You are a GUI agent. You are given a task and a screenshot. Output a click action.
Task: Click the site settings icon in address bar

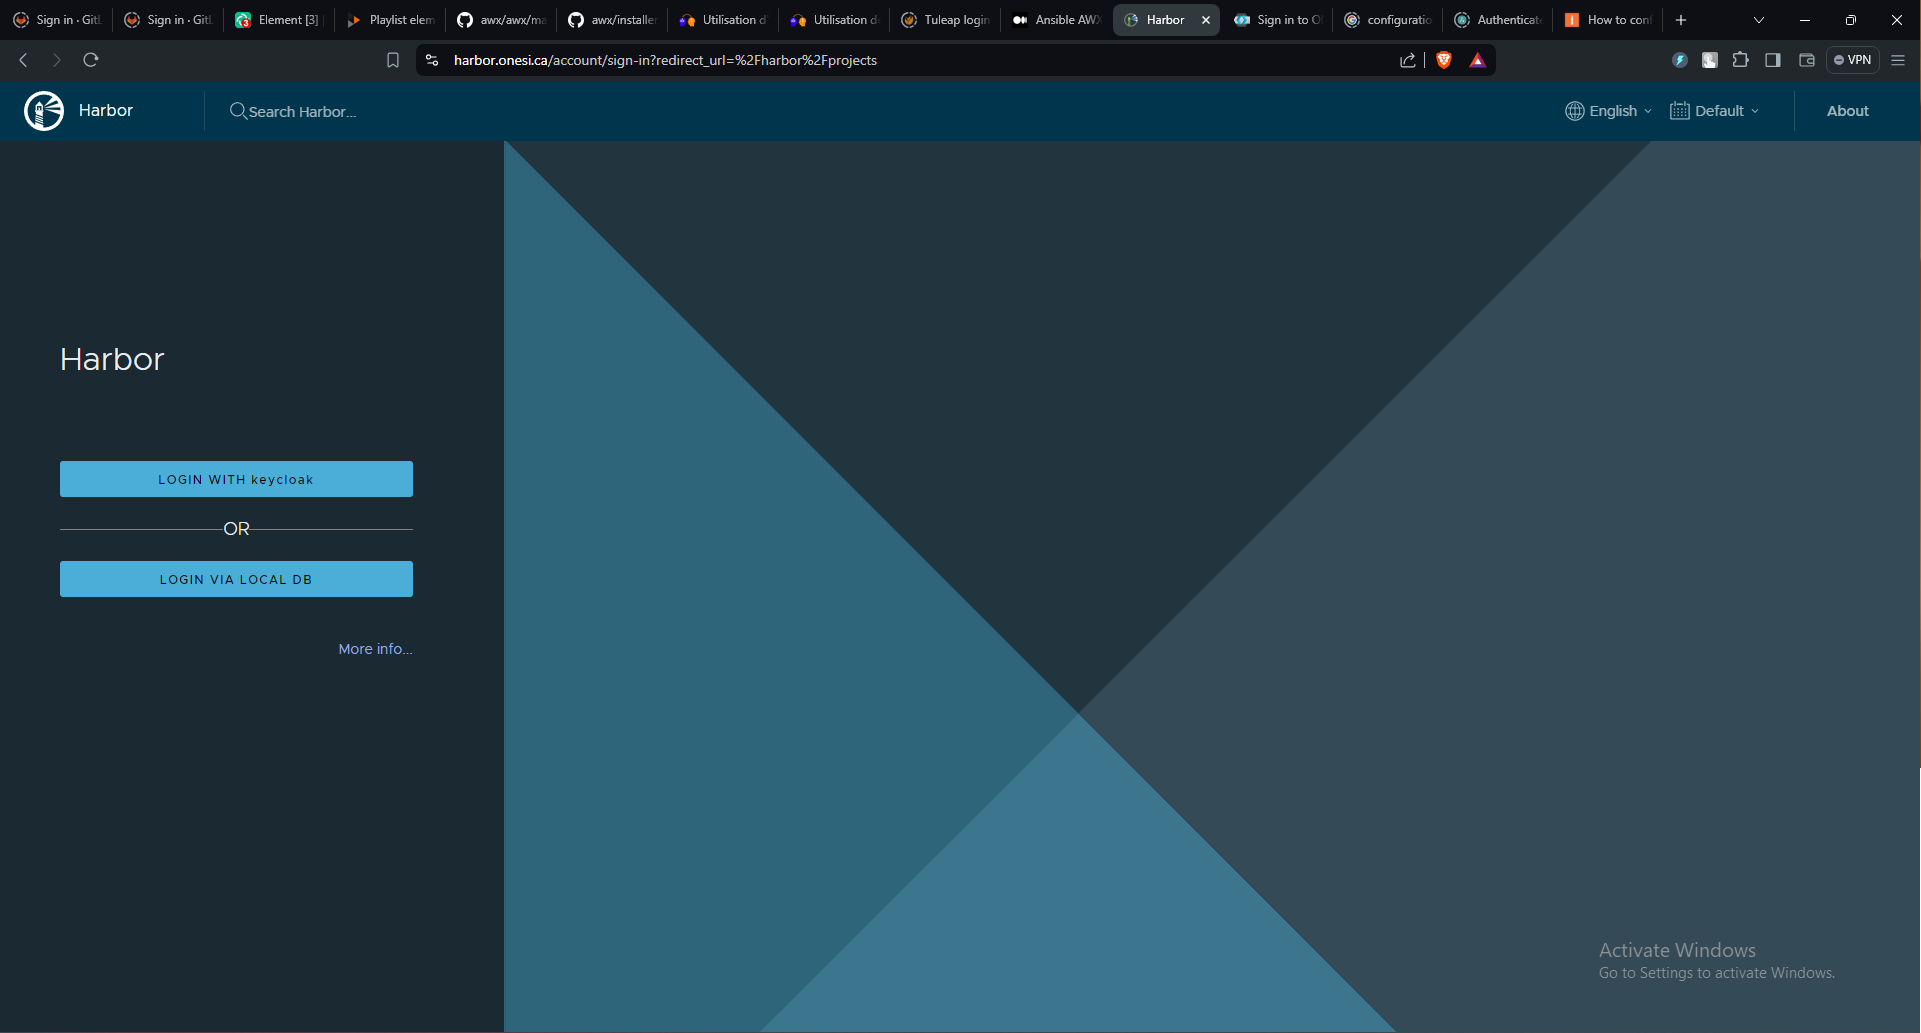point(432,60)
